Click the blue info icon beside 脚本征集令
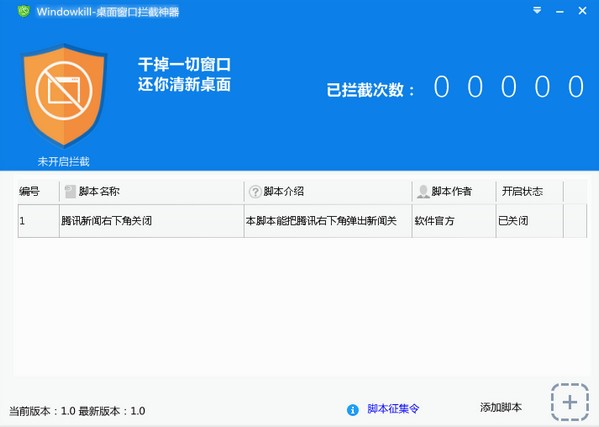 click(353, 410)
